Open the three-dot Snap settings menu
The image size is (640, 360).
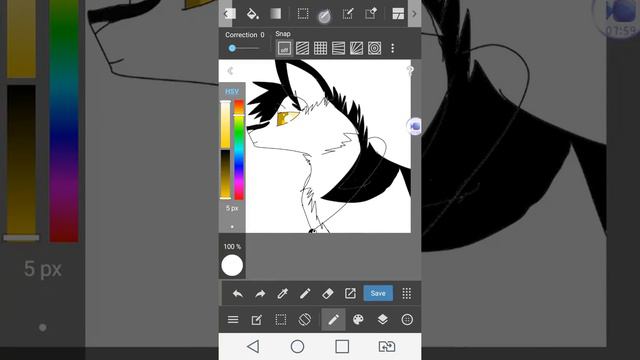pos(393,48)
